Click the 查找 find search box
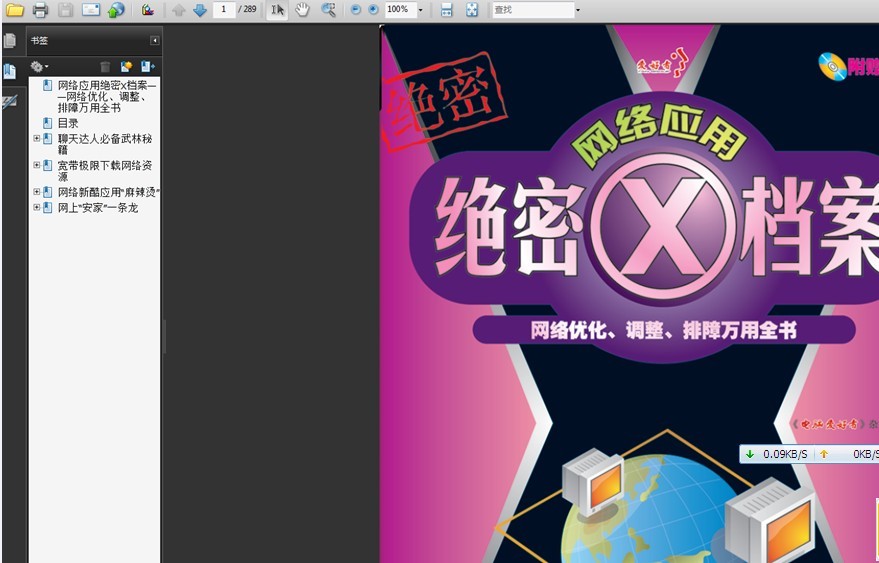The image size is (879, 563). (x=533, y=10)
